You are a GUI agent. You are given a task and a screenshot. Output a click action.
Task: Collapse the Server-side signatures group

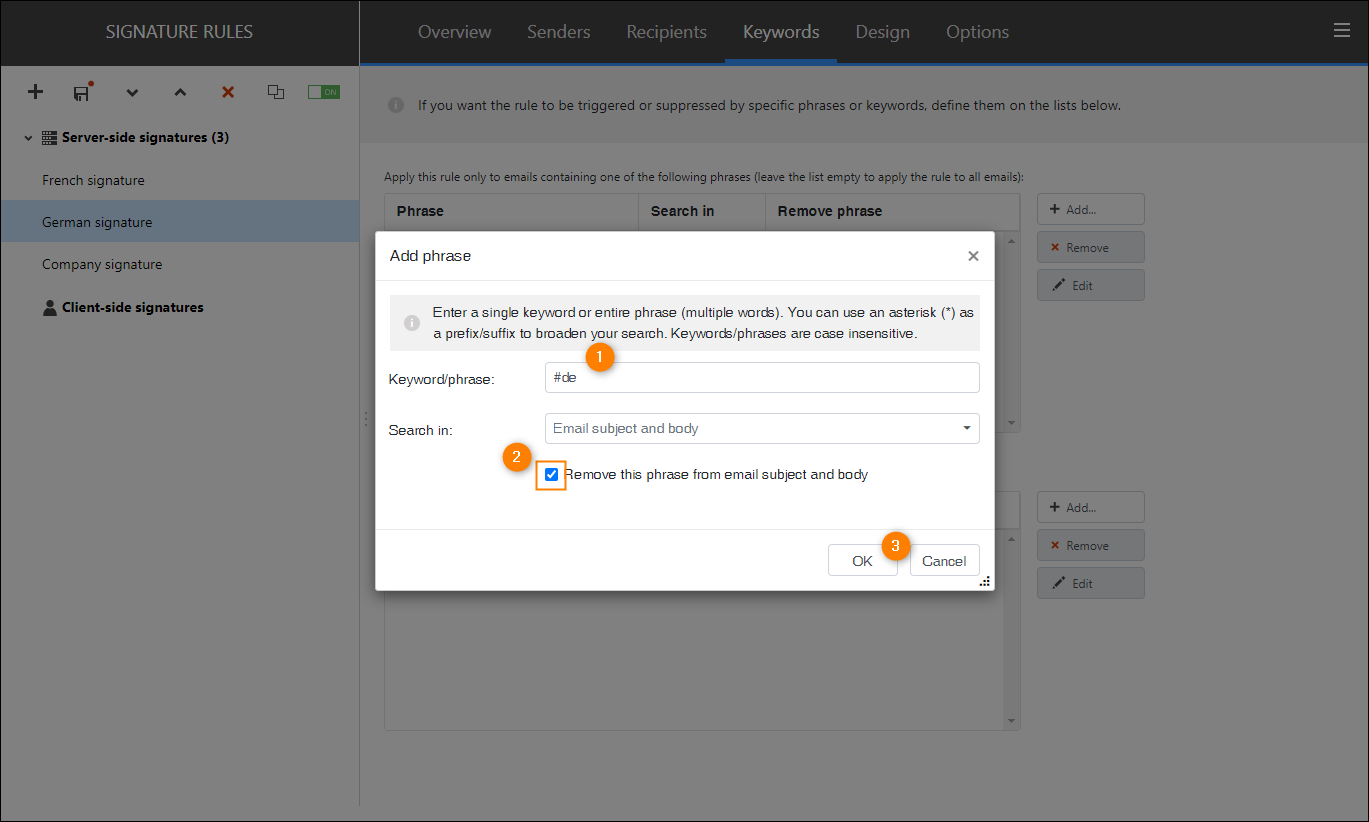click(x=27, y=137)
